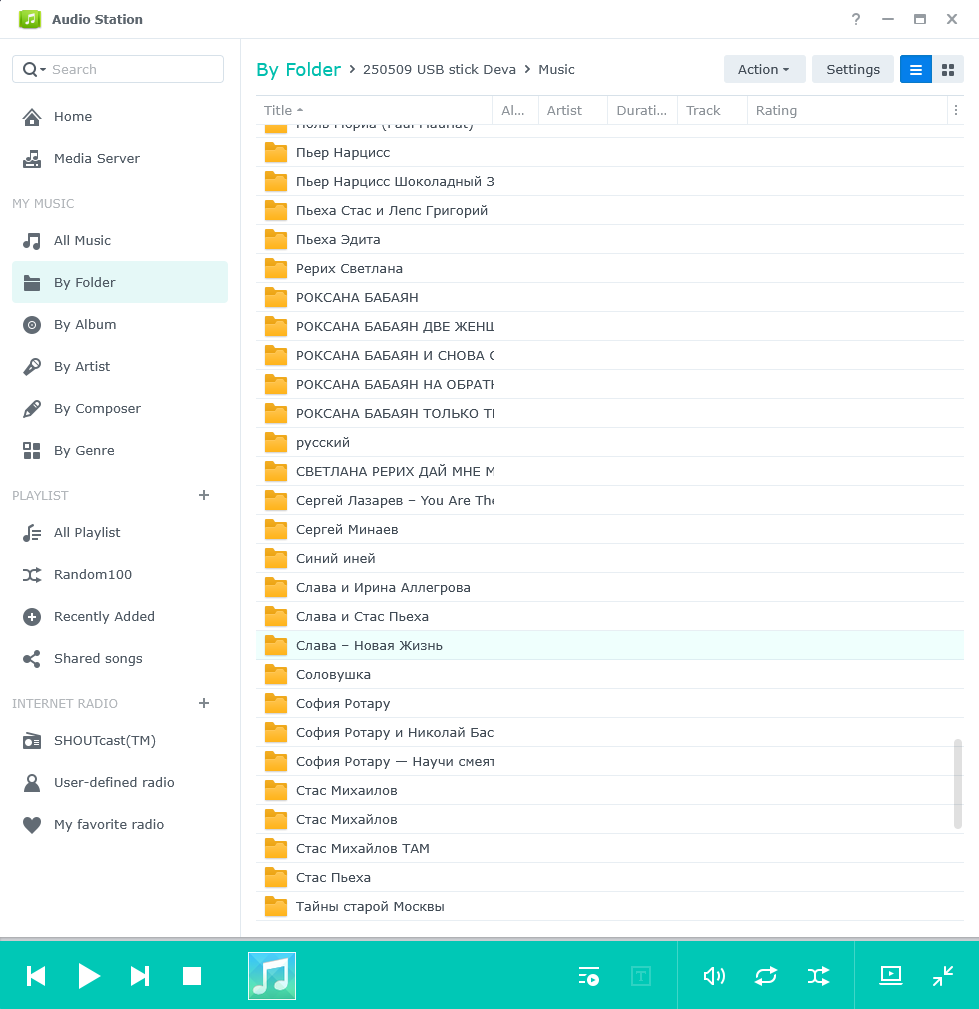Add internet radio plus icon
This screenshot has width=979, height=1009.
pos(203,703)
